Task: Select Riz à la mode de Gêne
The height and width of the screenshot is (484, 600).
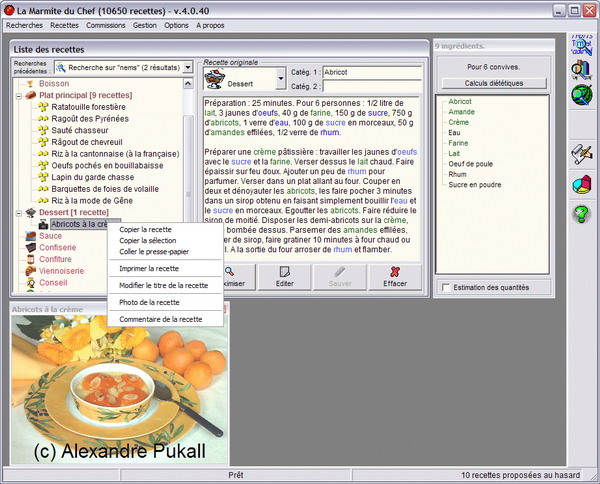Action: [x=92, y=201]
